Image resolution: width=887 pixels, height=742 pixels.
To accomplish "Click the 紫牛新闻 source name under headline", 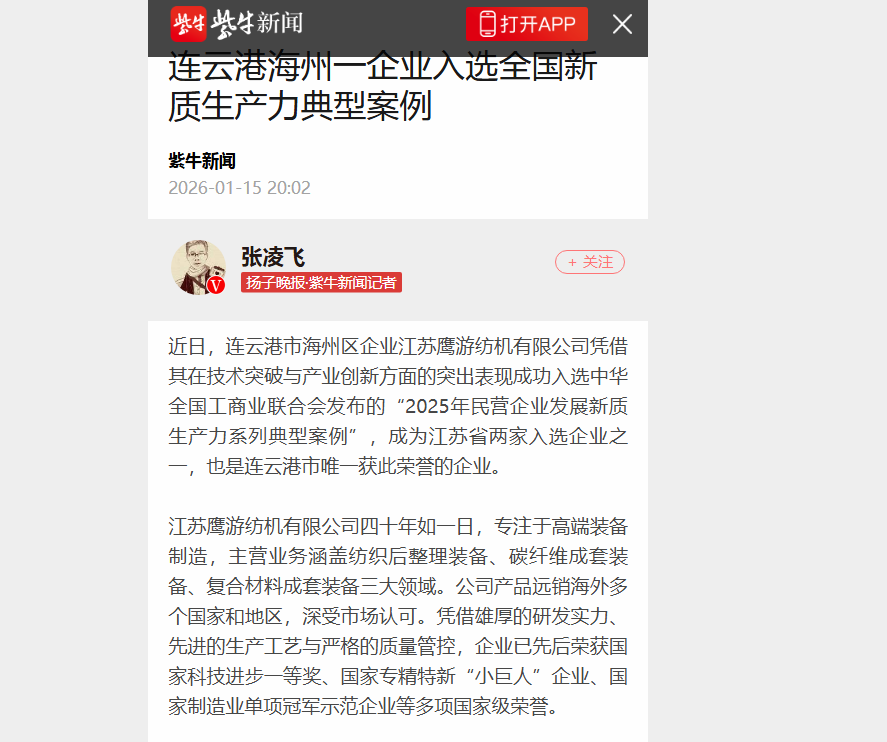I will tap(202, 161).
